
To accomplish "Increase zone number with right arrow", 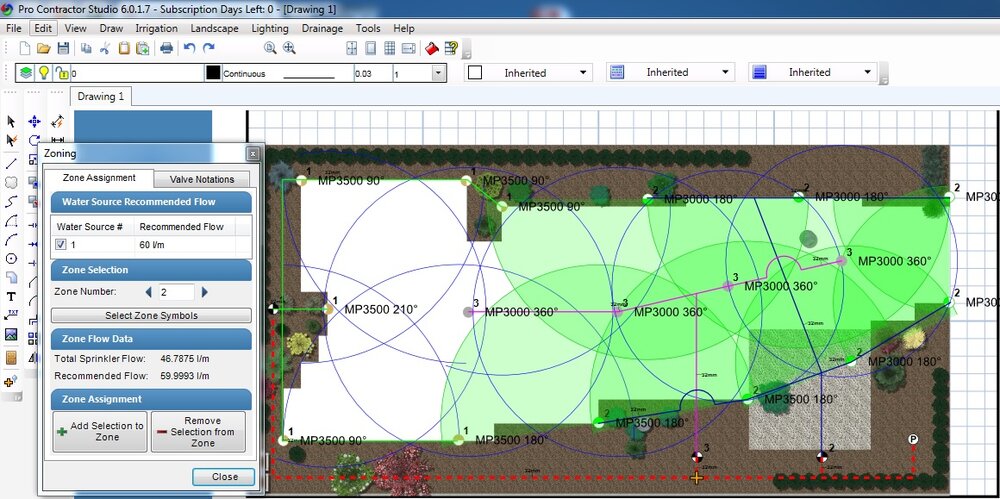I will click(205, 292).
